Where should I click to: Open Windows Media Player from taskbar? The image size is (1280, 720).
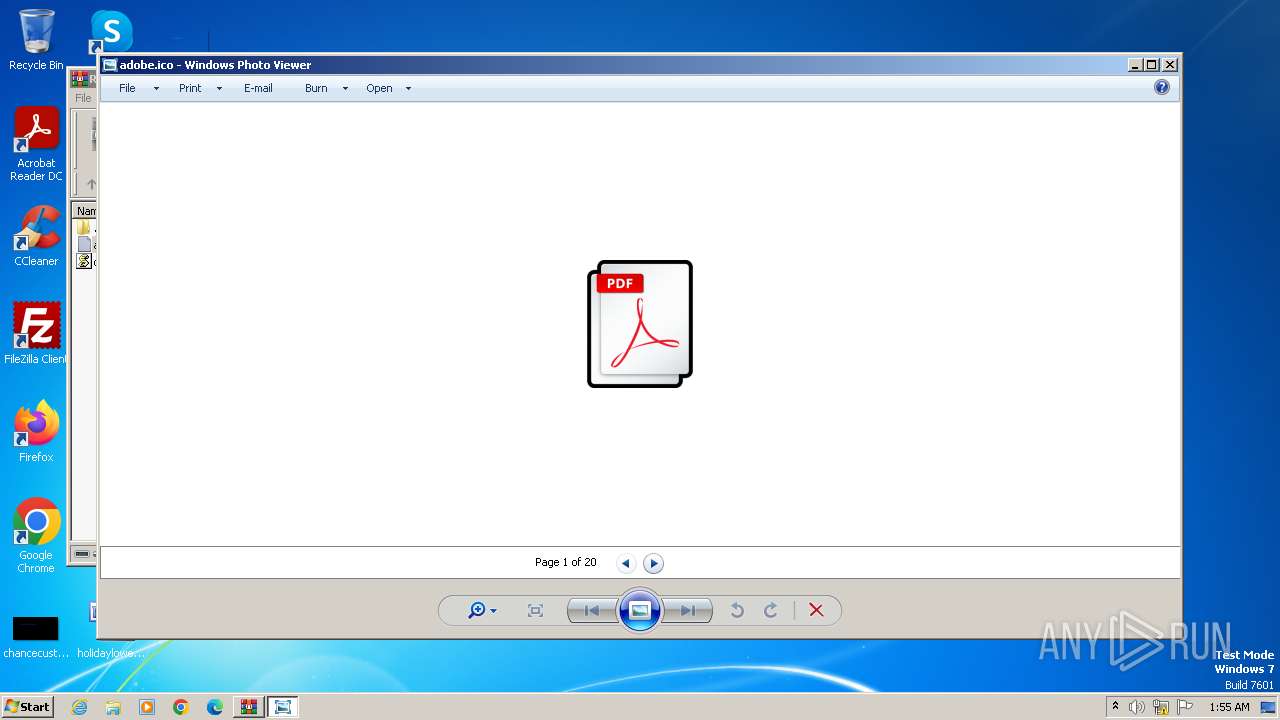tap(147, 707)
